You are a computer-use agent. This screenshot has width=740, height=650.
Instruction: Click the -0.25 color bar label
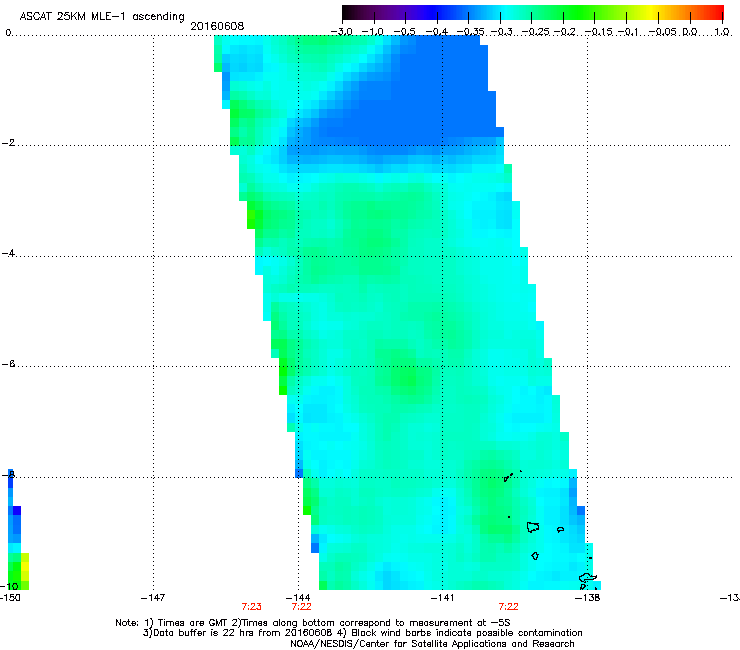(536, 32)
